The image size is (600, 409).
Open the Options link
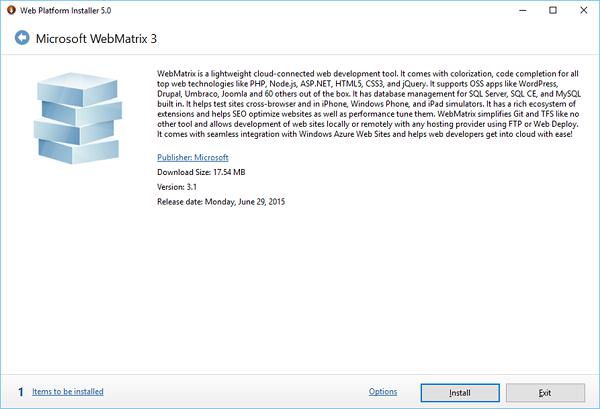383,391
